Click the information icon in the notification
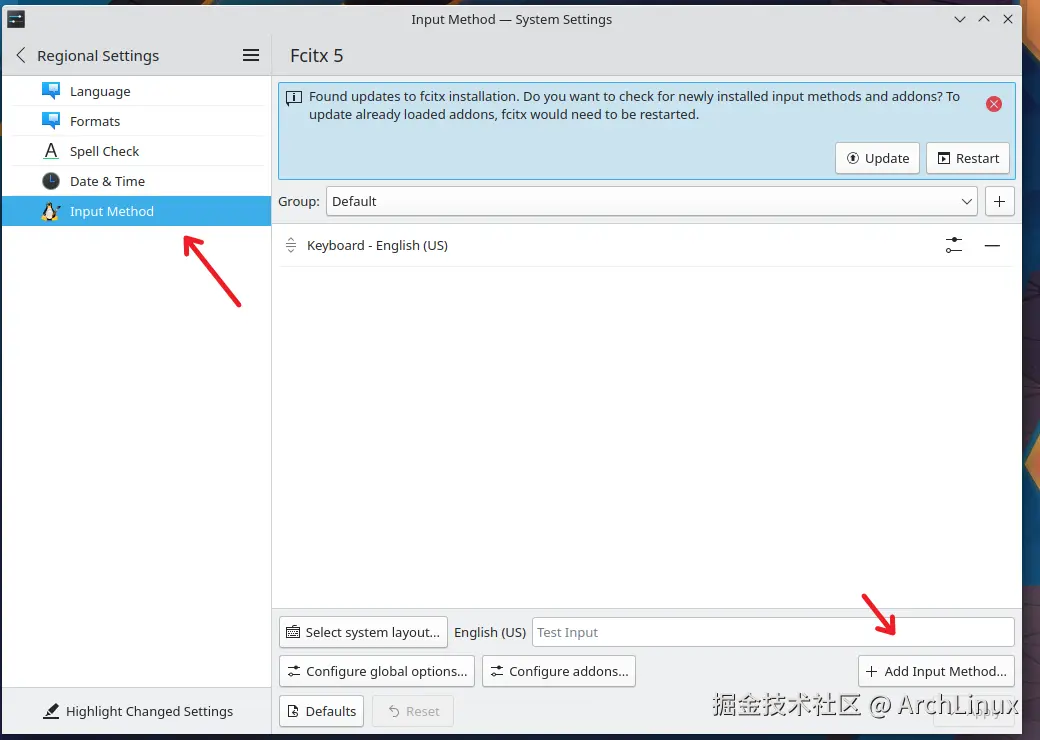Screen dimensions: 1040x740 294,98
